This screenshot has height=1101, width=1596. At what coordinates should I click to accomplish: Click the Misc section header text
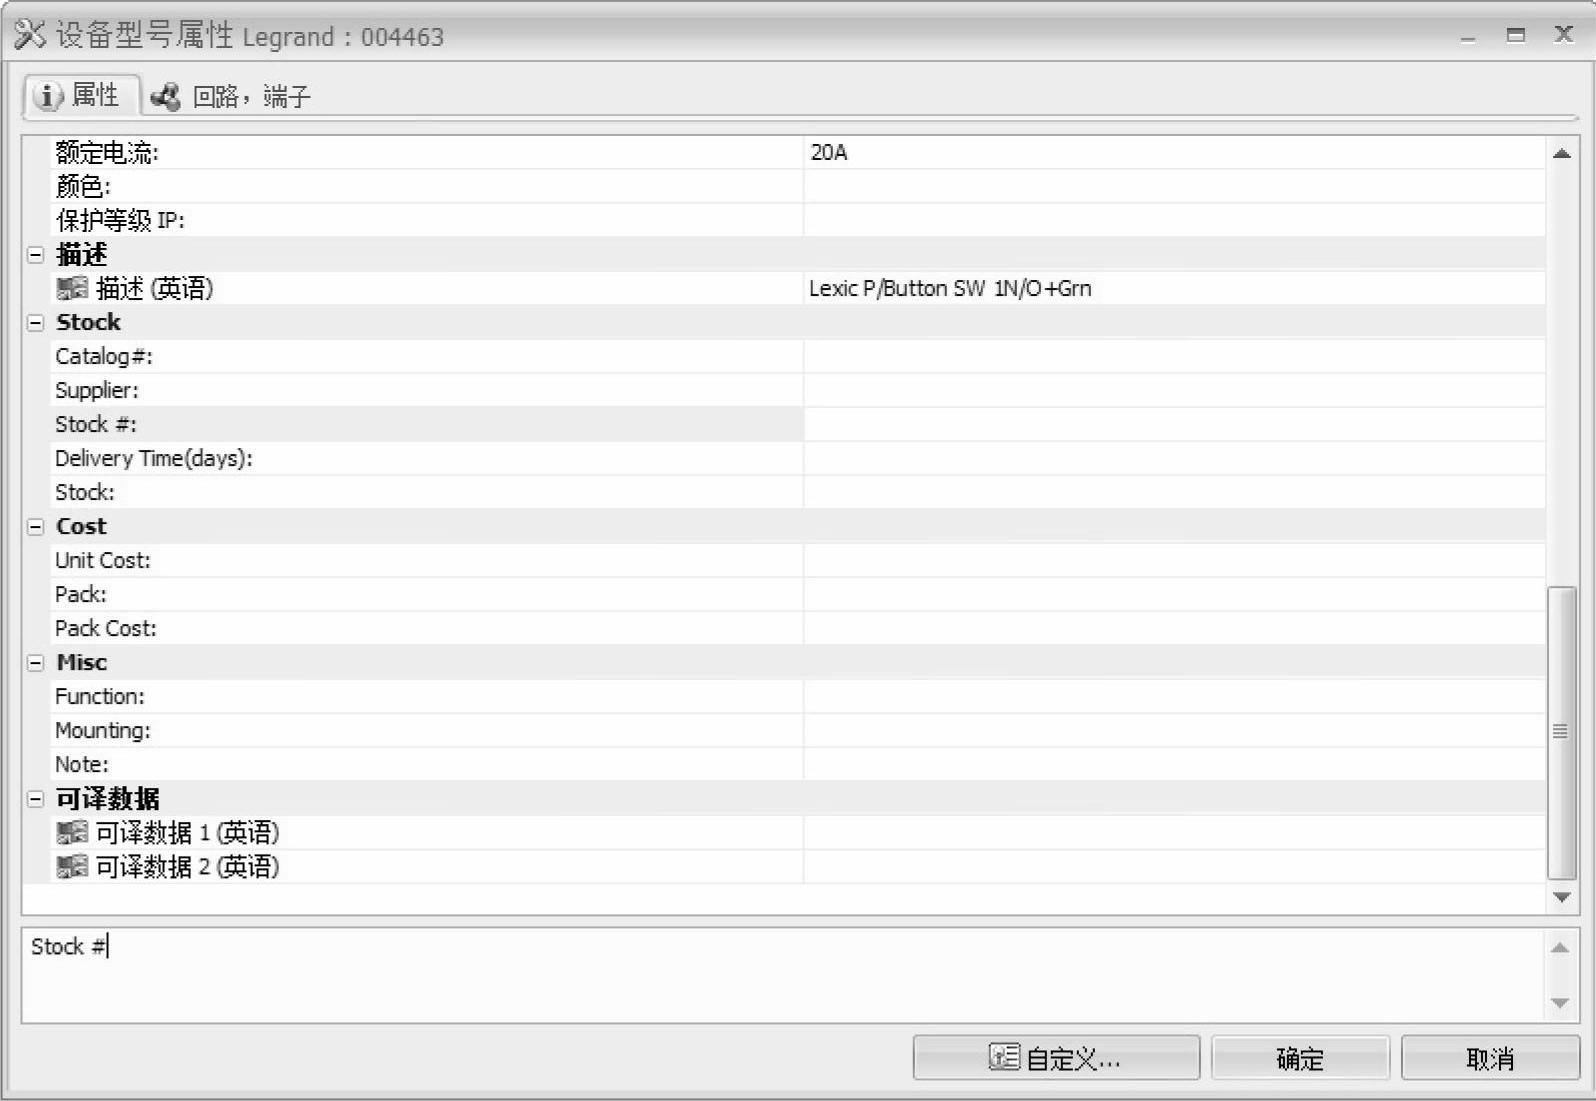82,662
